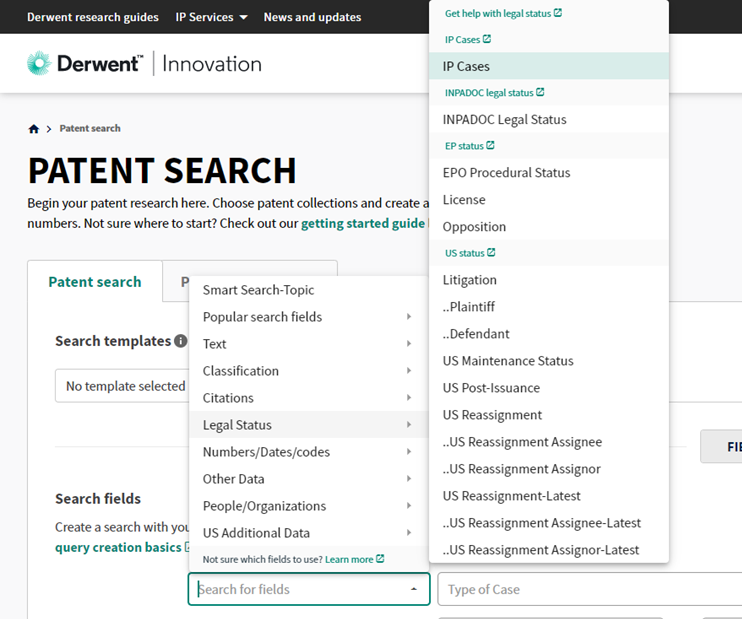This screenshot has width=742, height=619.
Task: Click Patent search breadcrumb link
Action: pos(90,128)
